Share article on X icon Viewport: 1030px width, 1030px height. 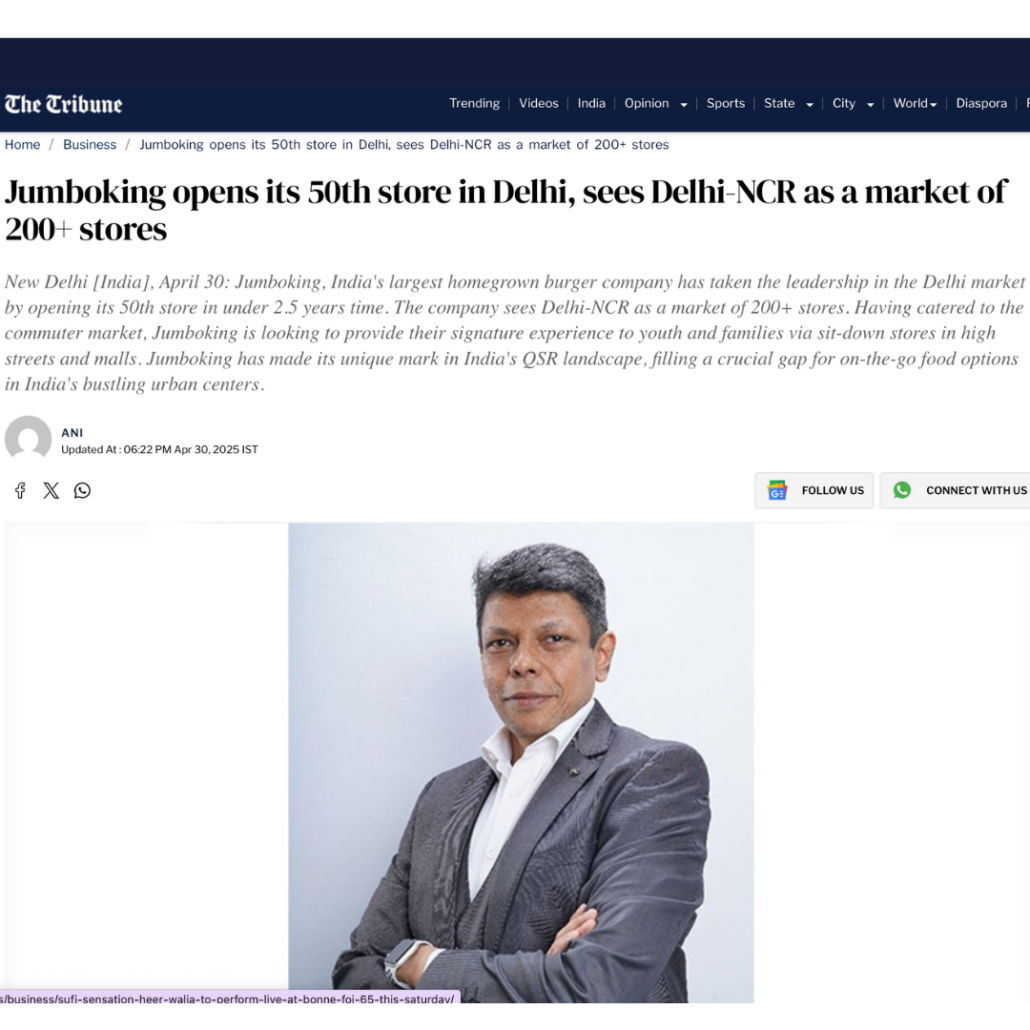point(51,491)
